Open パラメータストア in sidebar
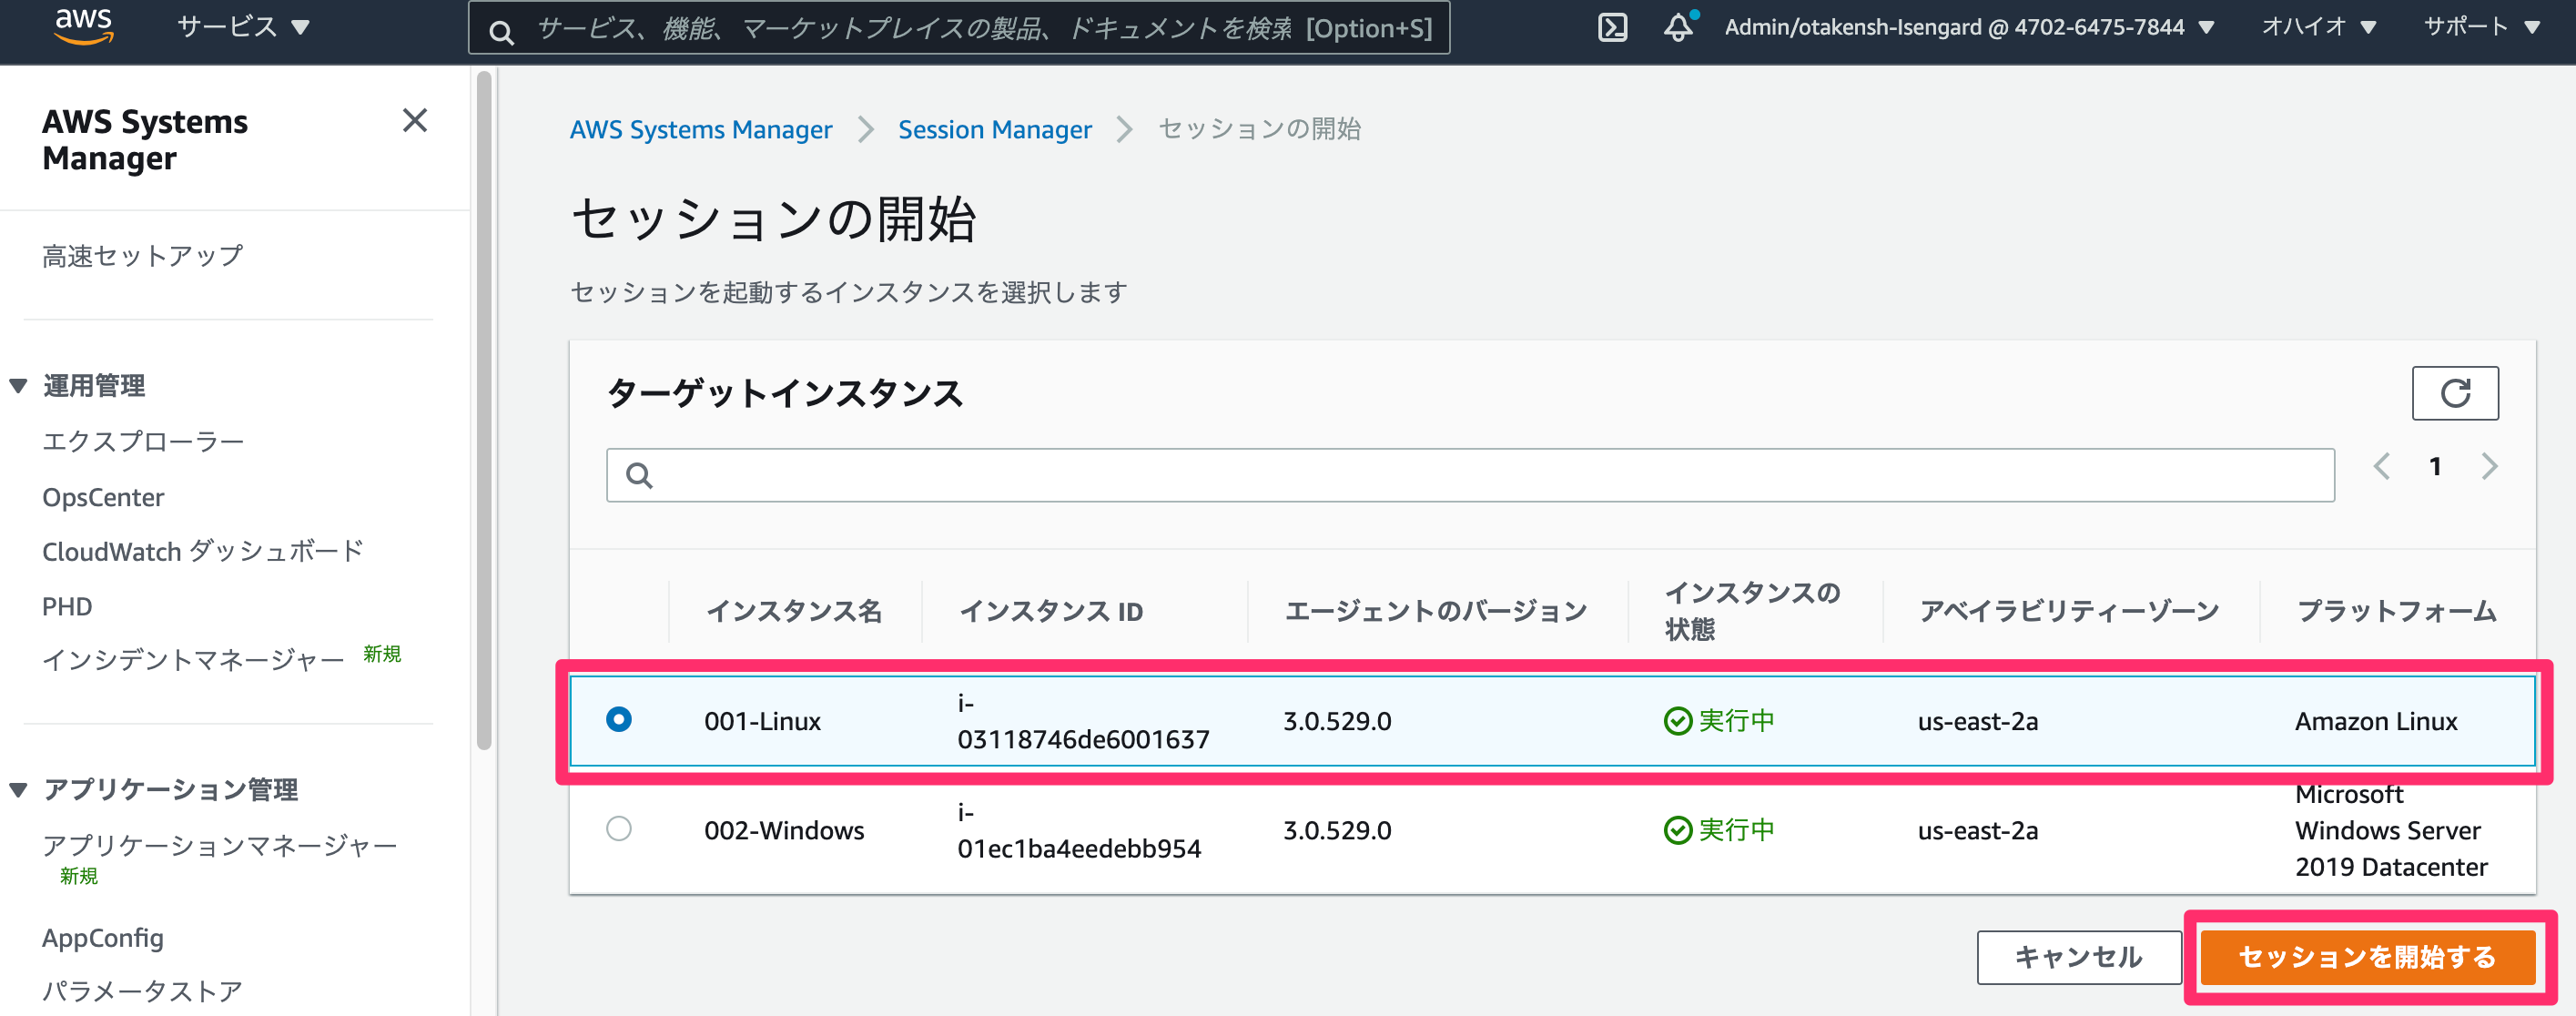2576x1016 pixels. pyautogui.click(x=143, y=991)
